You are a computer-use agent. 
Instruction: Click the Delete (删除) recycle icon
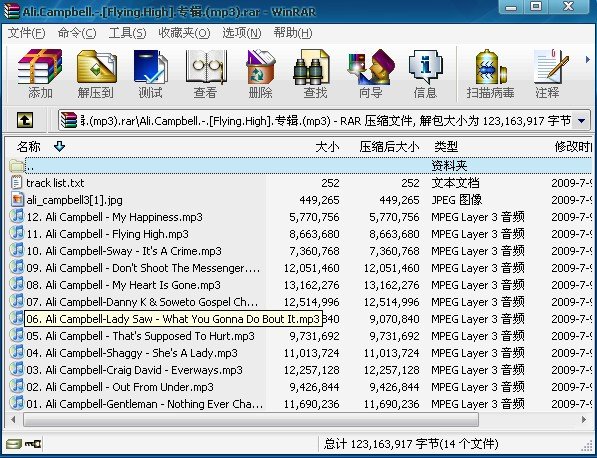261,66
